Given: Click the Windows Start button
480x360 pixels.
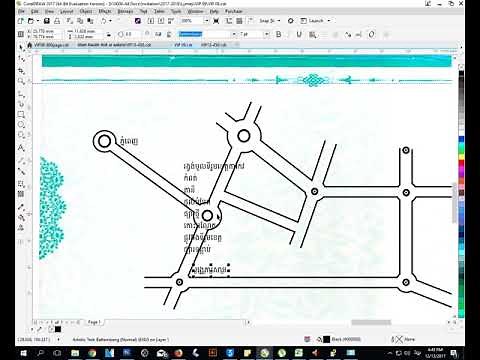Looking at the screenshot, I should pos(24,353).
